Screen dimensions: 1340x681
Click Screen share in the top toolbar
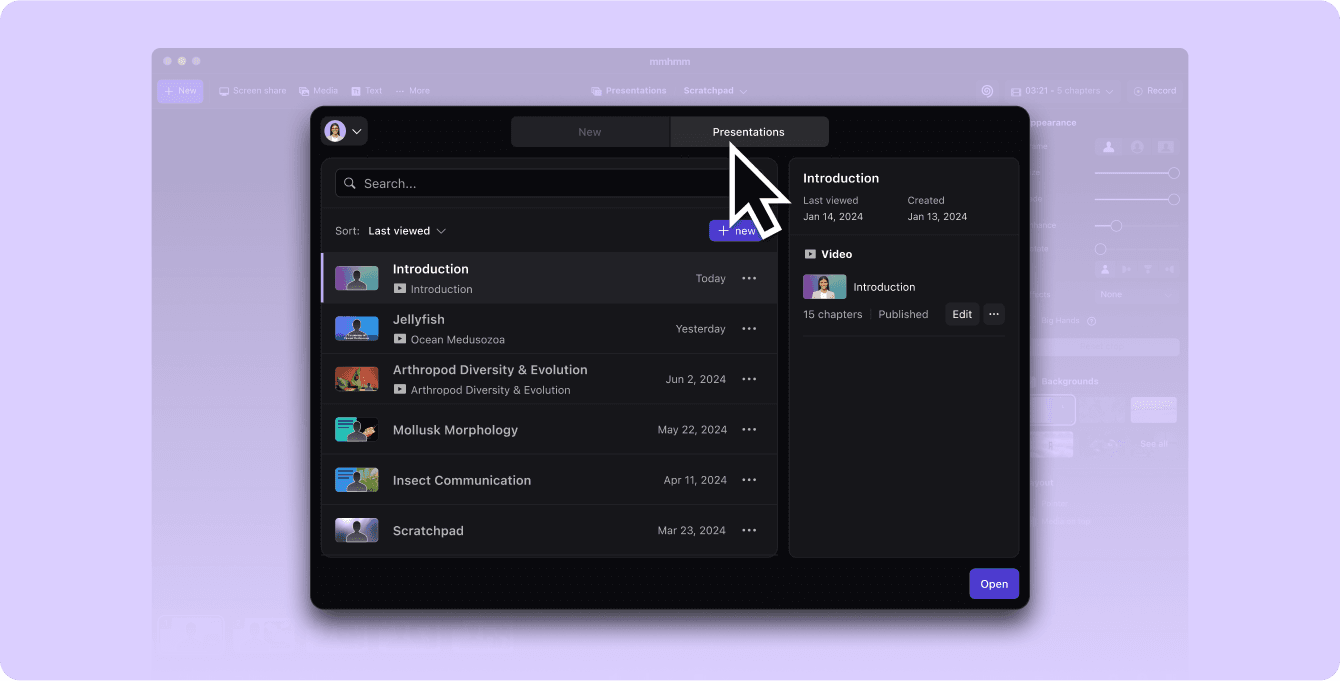(x=252, y=91)
